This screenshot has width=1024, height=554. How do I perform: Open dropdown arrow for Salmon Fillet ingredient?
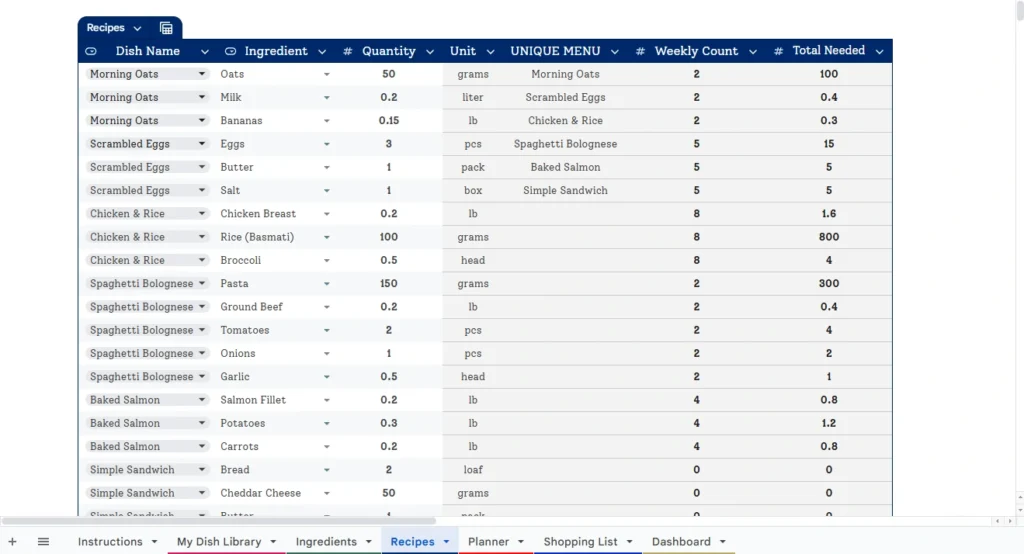click(327, 400)
